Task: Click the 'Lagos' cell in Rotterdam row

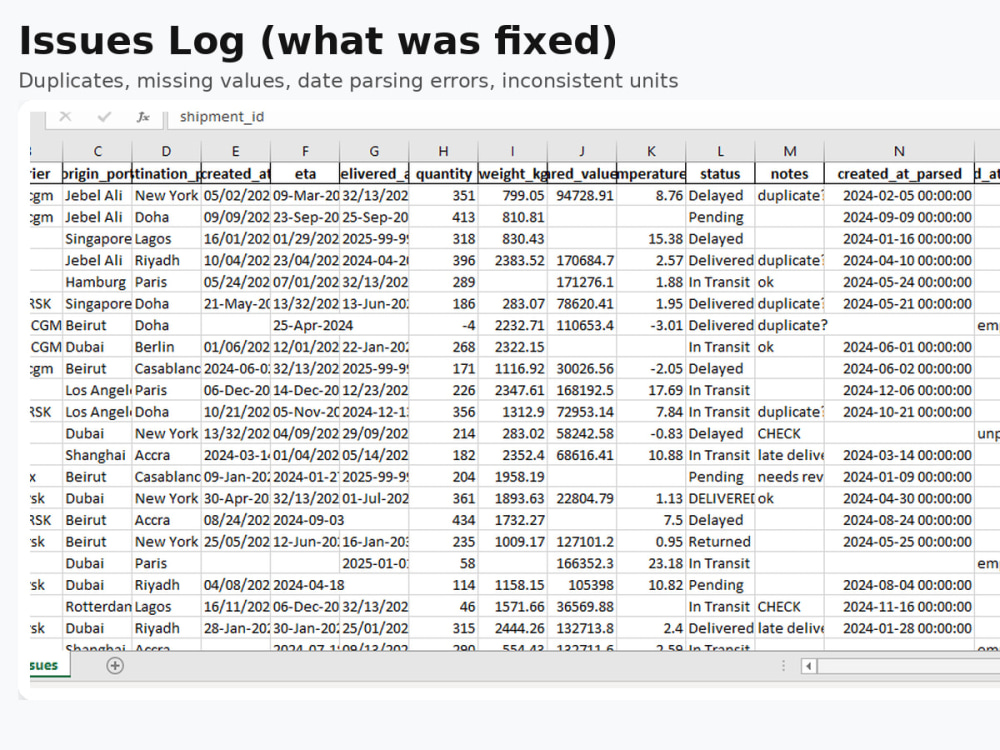Action: point(166,607)
